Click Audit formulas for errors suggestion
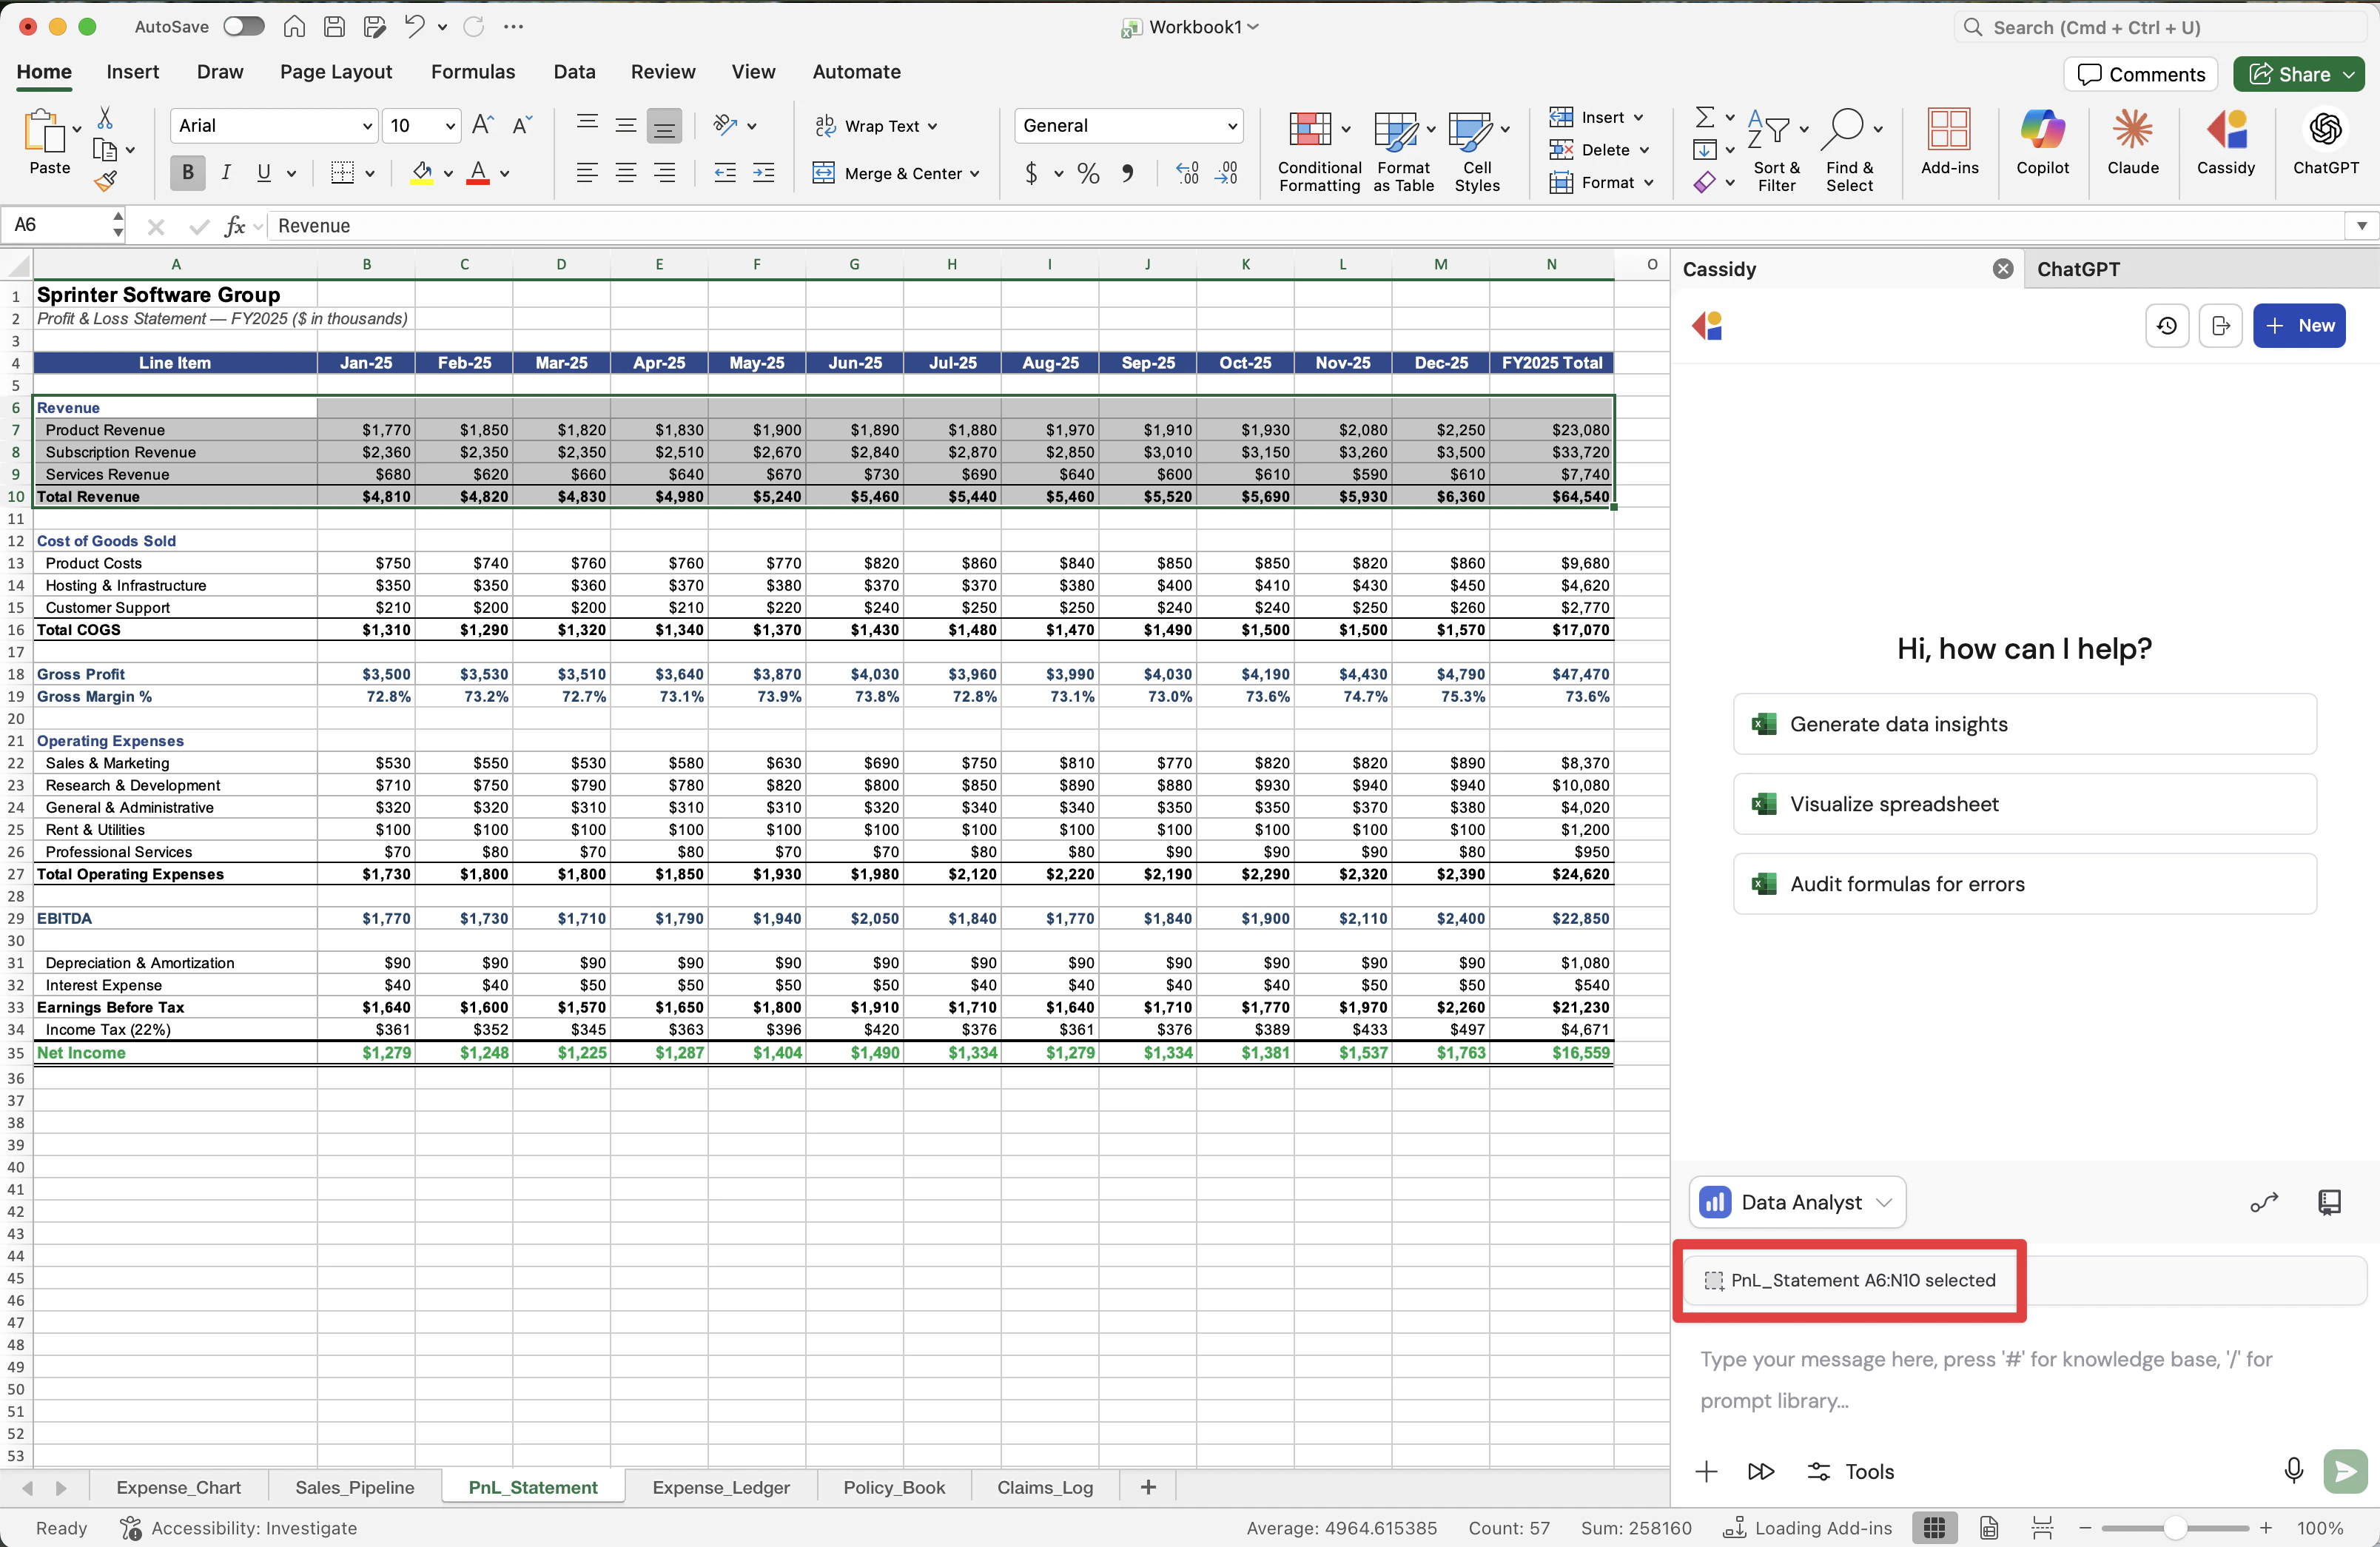 coord(2024,884)
